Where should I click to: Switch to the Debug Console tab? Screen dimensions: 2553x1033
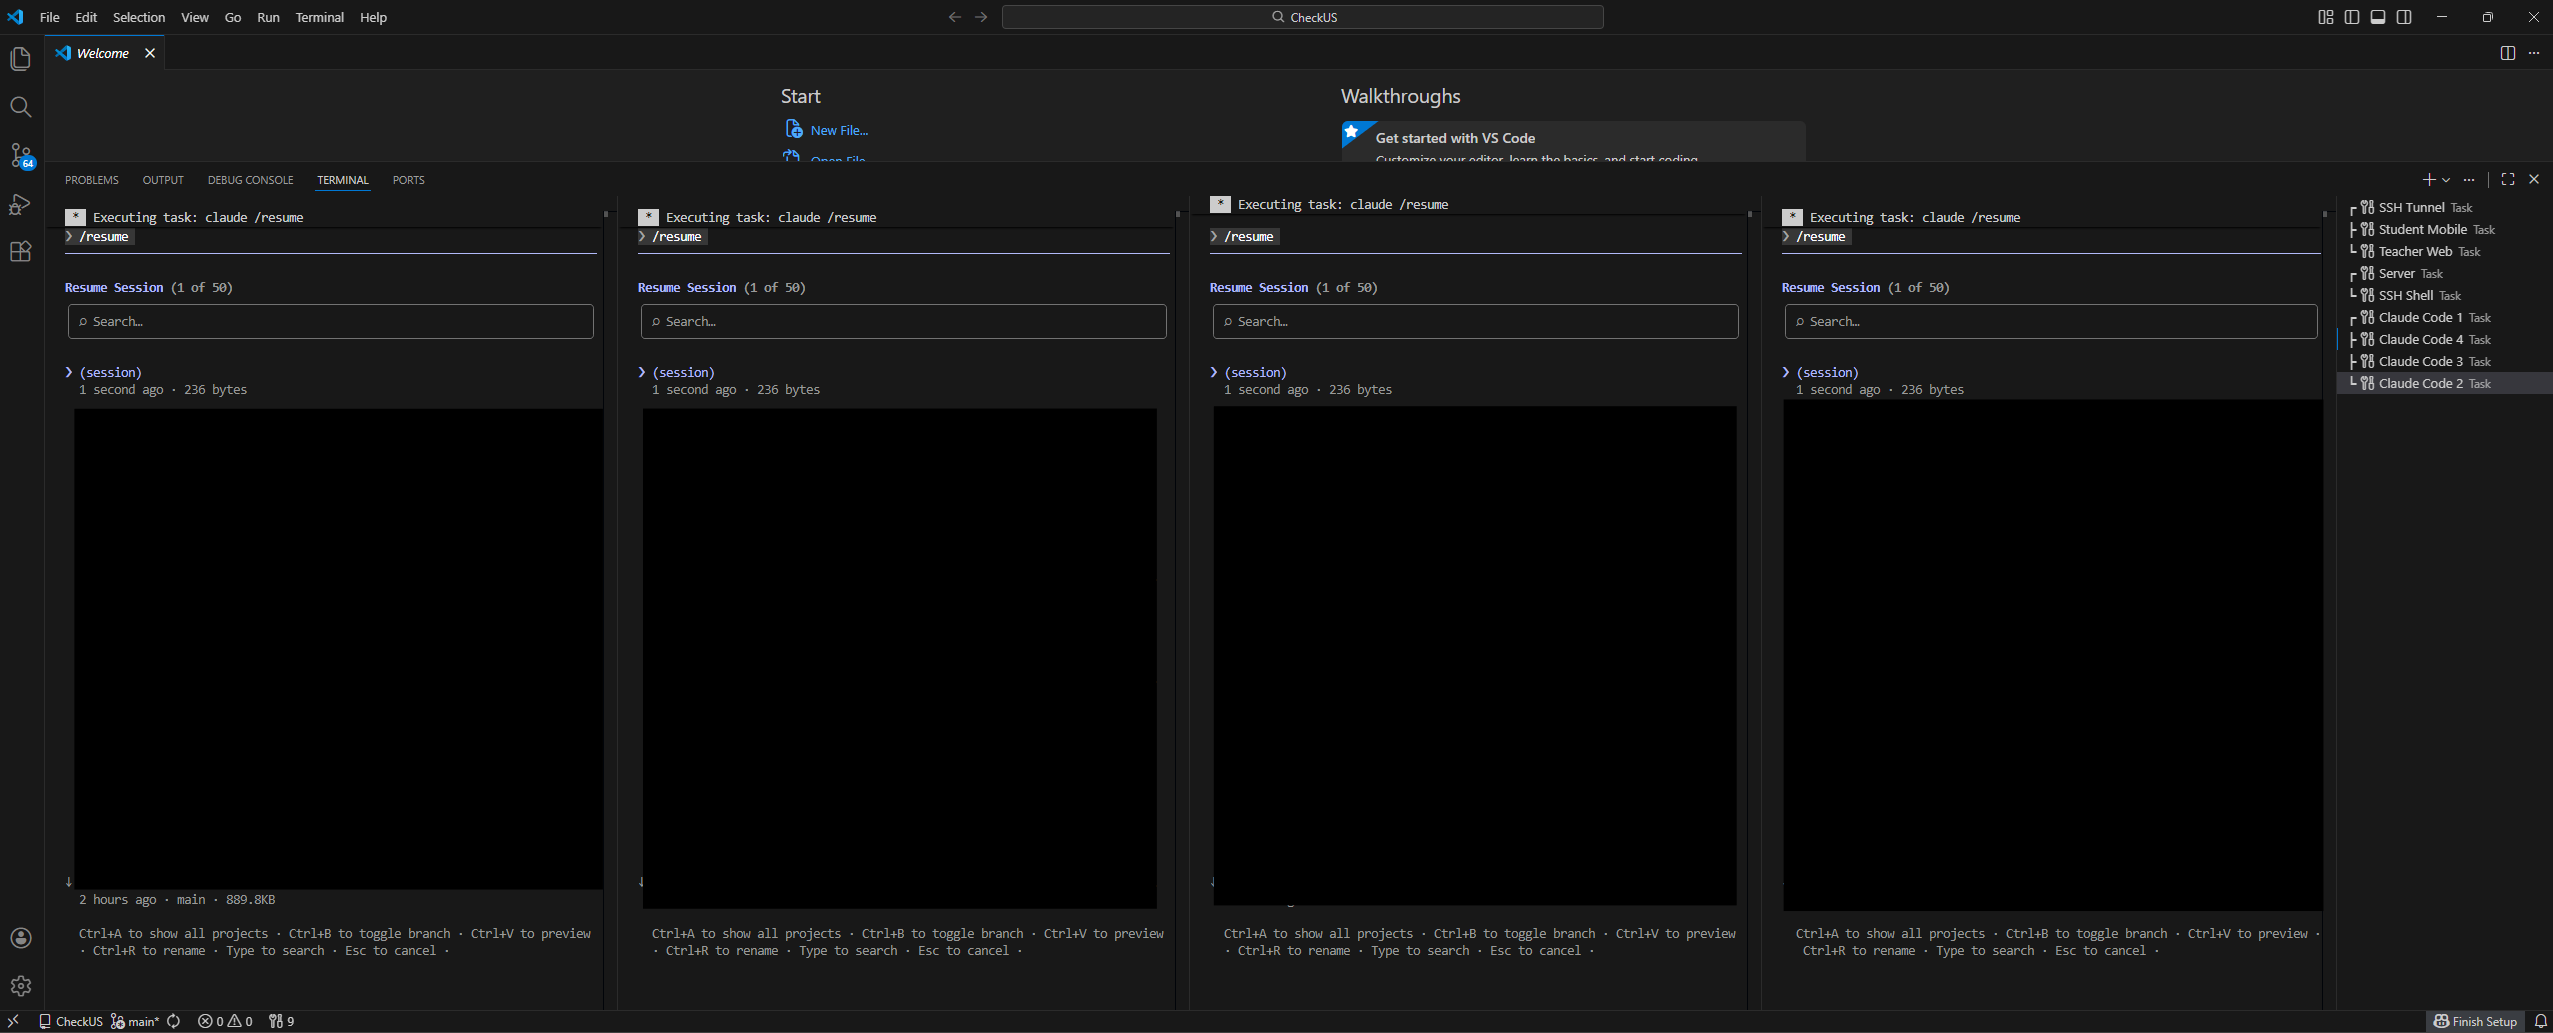click(250, 180)
